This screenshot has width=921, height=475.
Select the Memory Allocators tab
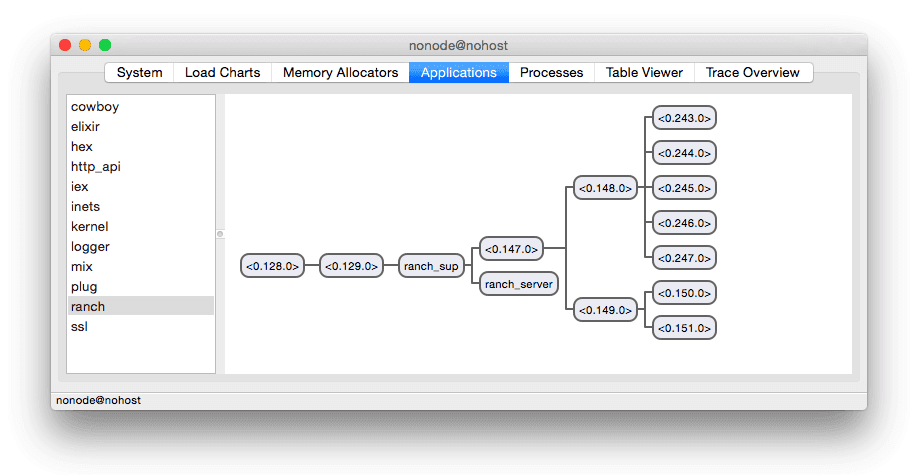point(340,73)
